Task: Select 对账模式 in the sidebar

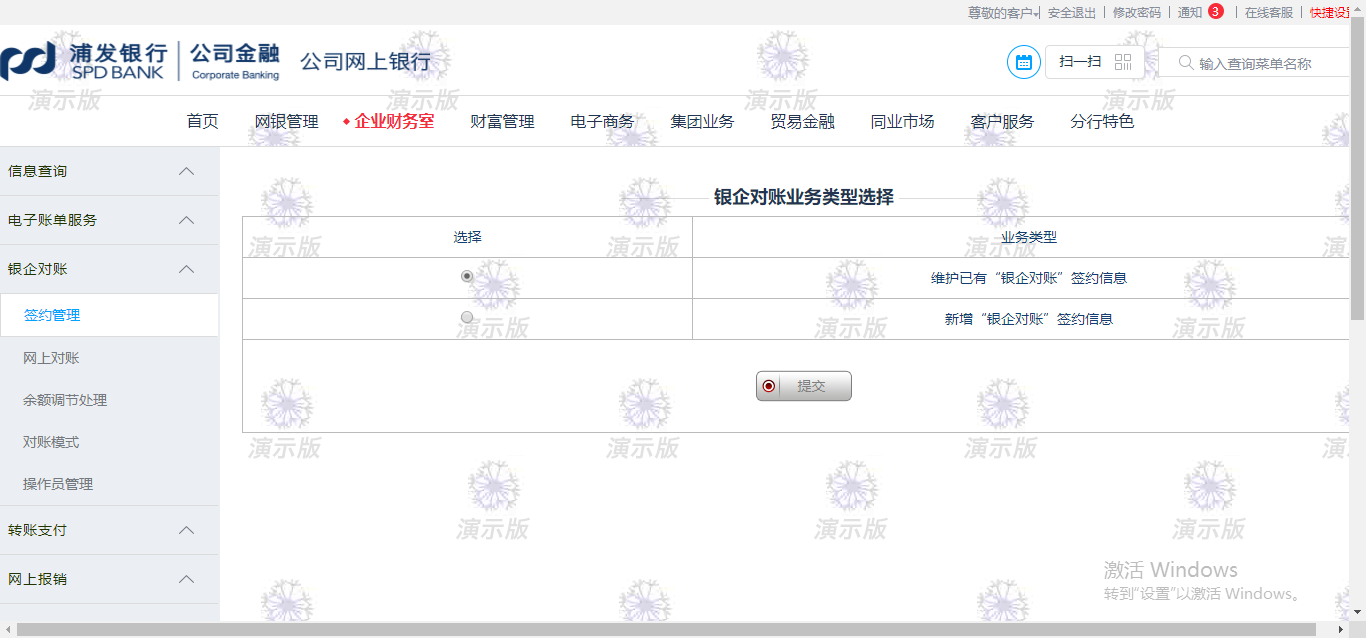Action: [52, 442]
